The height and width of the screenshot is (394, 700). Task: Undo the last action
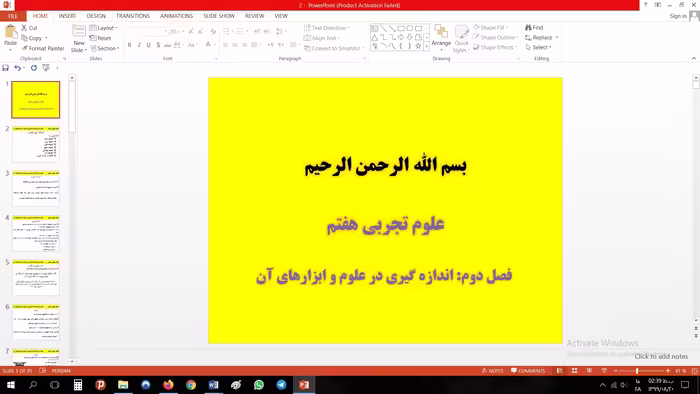(x=17, y=68)
